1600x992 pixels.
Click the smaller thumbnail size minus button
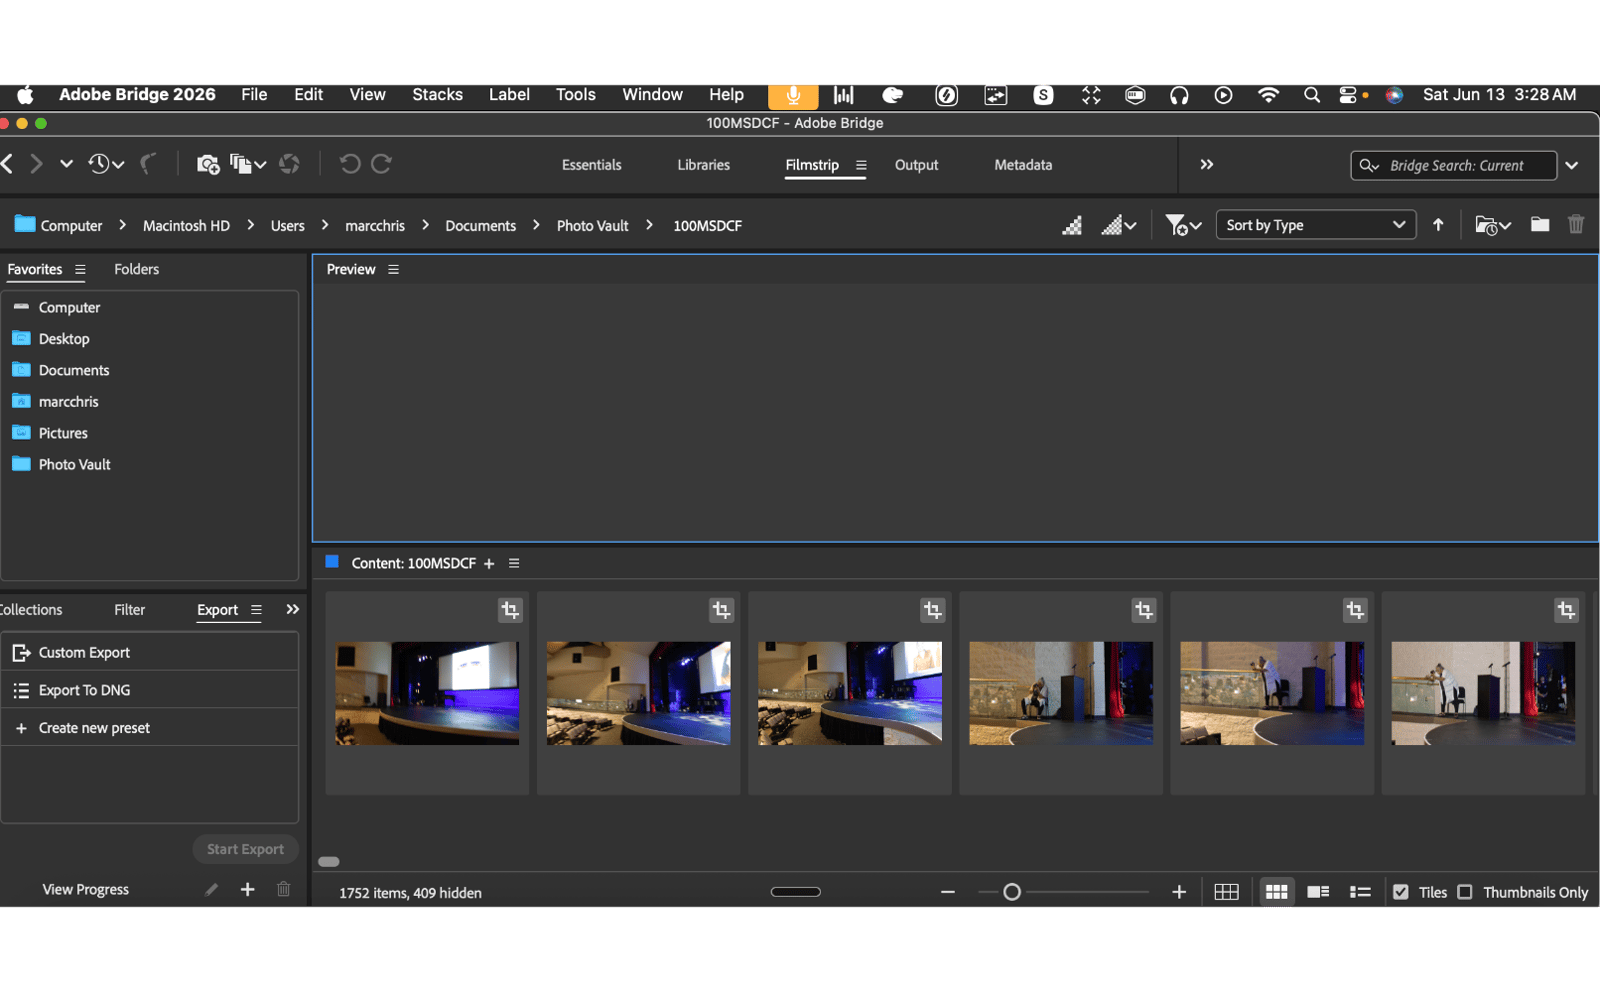coord(948,892)
